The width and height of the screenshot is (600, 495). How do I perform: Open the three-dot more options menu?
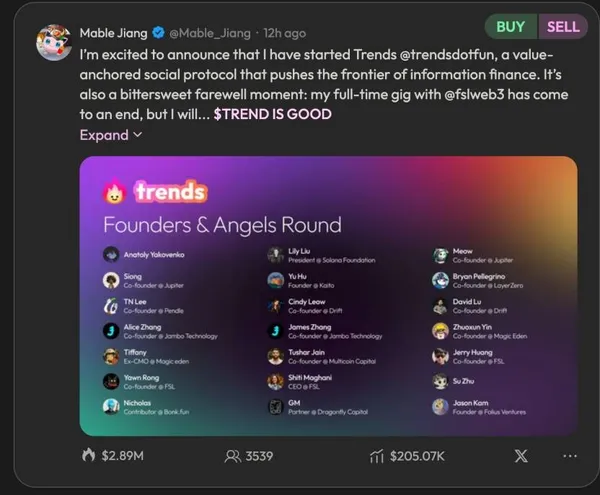[570, 456]
